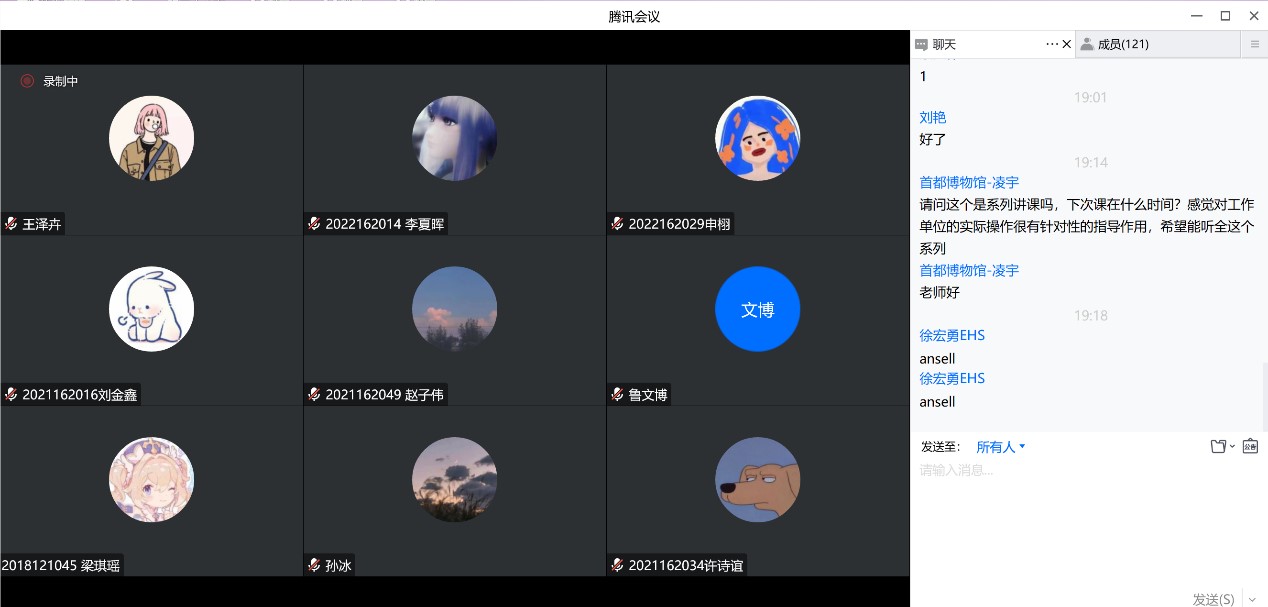Expand the 所有人 recipient dropdown
This screenshot has height=607, width=1268.
(1001, 447)
